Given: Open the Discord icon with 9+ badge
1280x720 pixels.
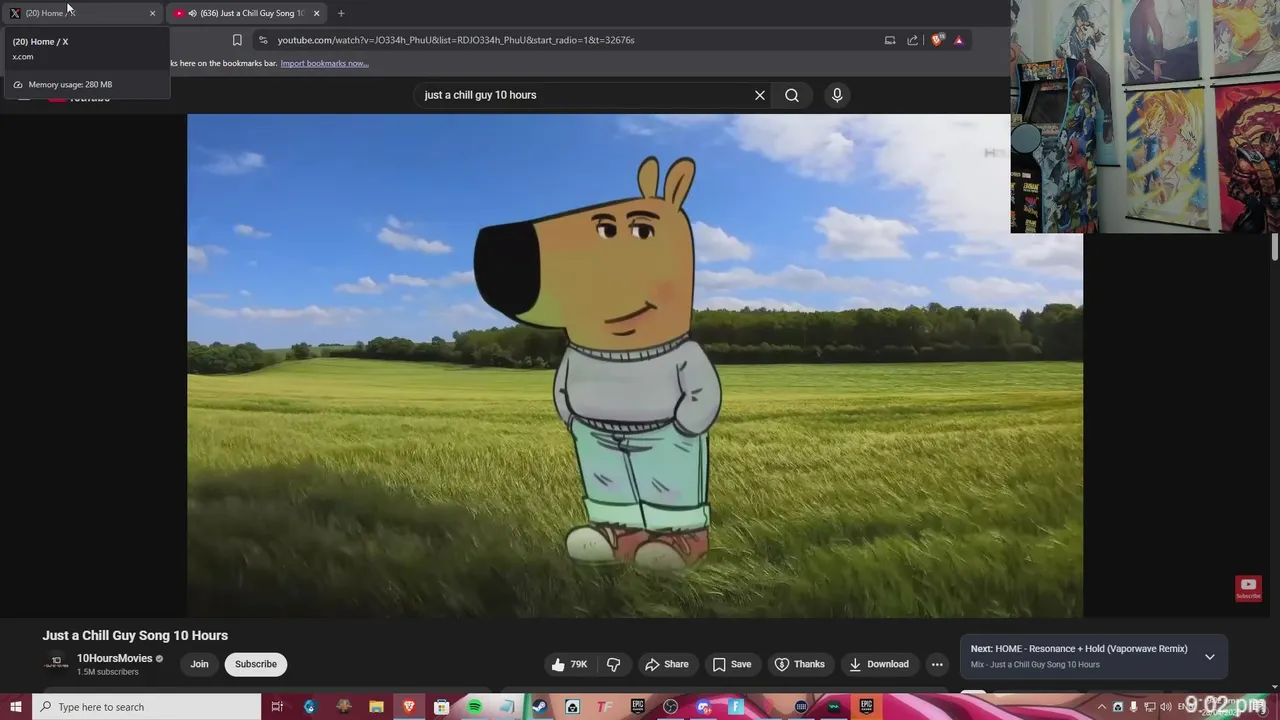Looking at the screenshot, I should tap(704, 707).
